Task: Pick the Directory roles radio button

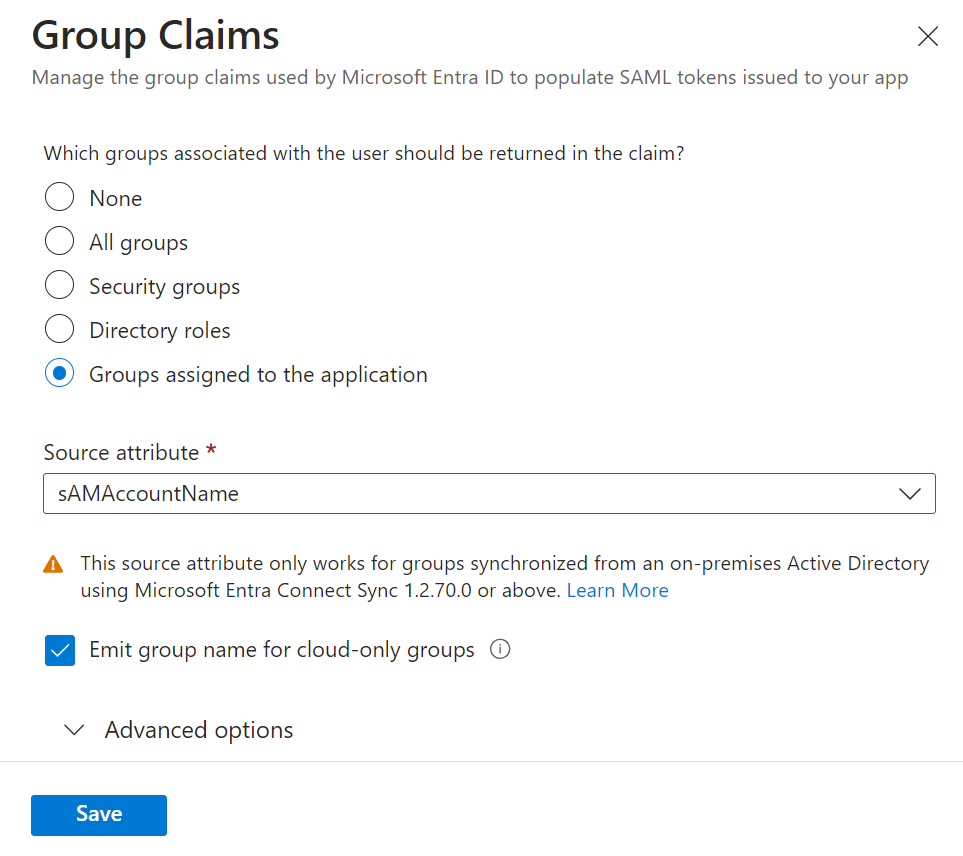Action: tap(60, 330)
